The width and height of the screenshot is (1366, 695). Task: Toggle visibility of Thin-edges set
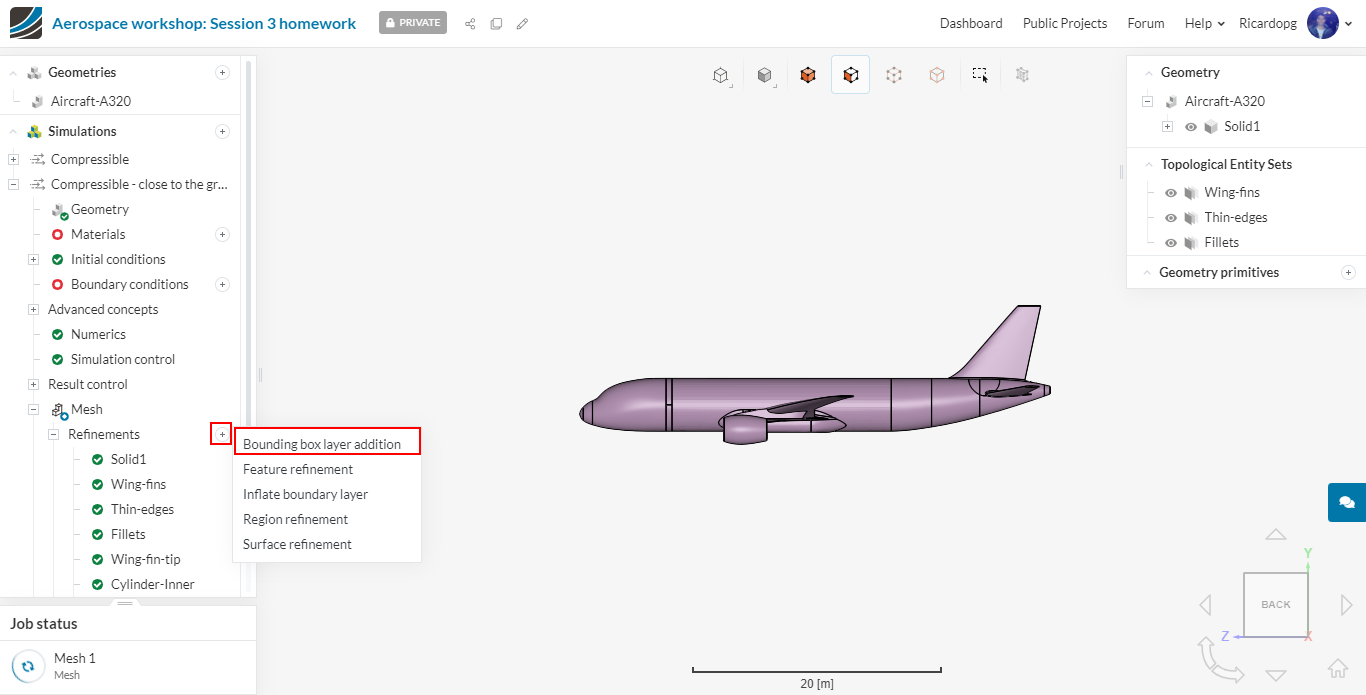pyautogui.click(x=1171, y=218)
